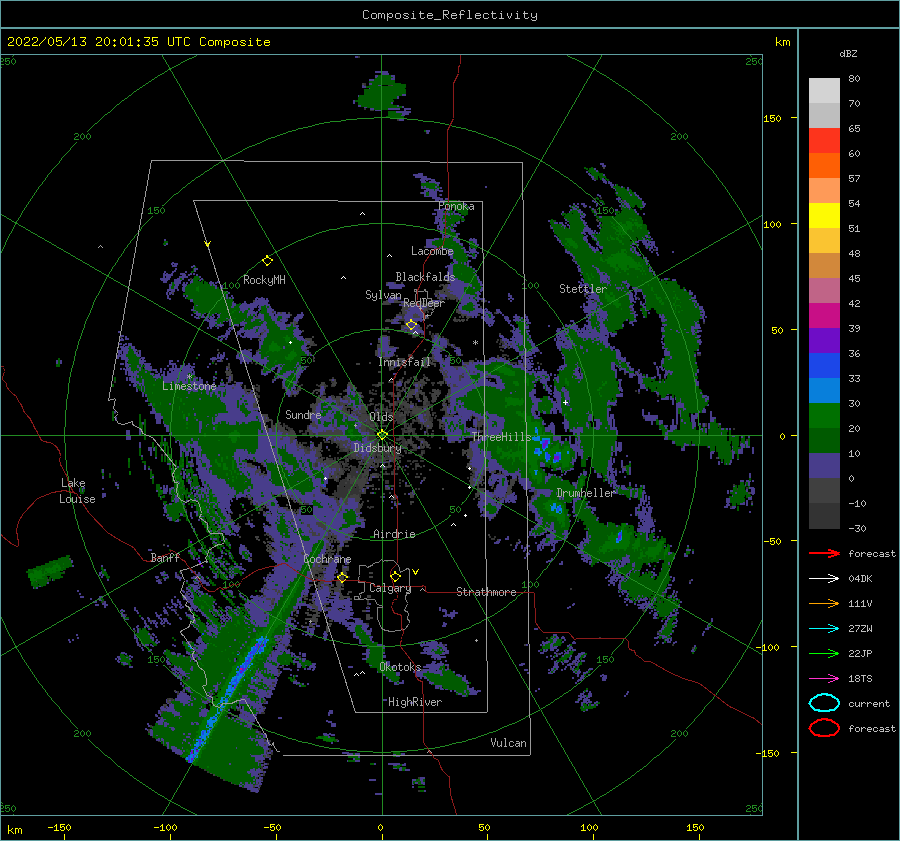Click the red forecast arrow legend icon
Viewport: 900px width, 841px height.
(824, 553)
